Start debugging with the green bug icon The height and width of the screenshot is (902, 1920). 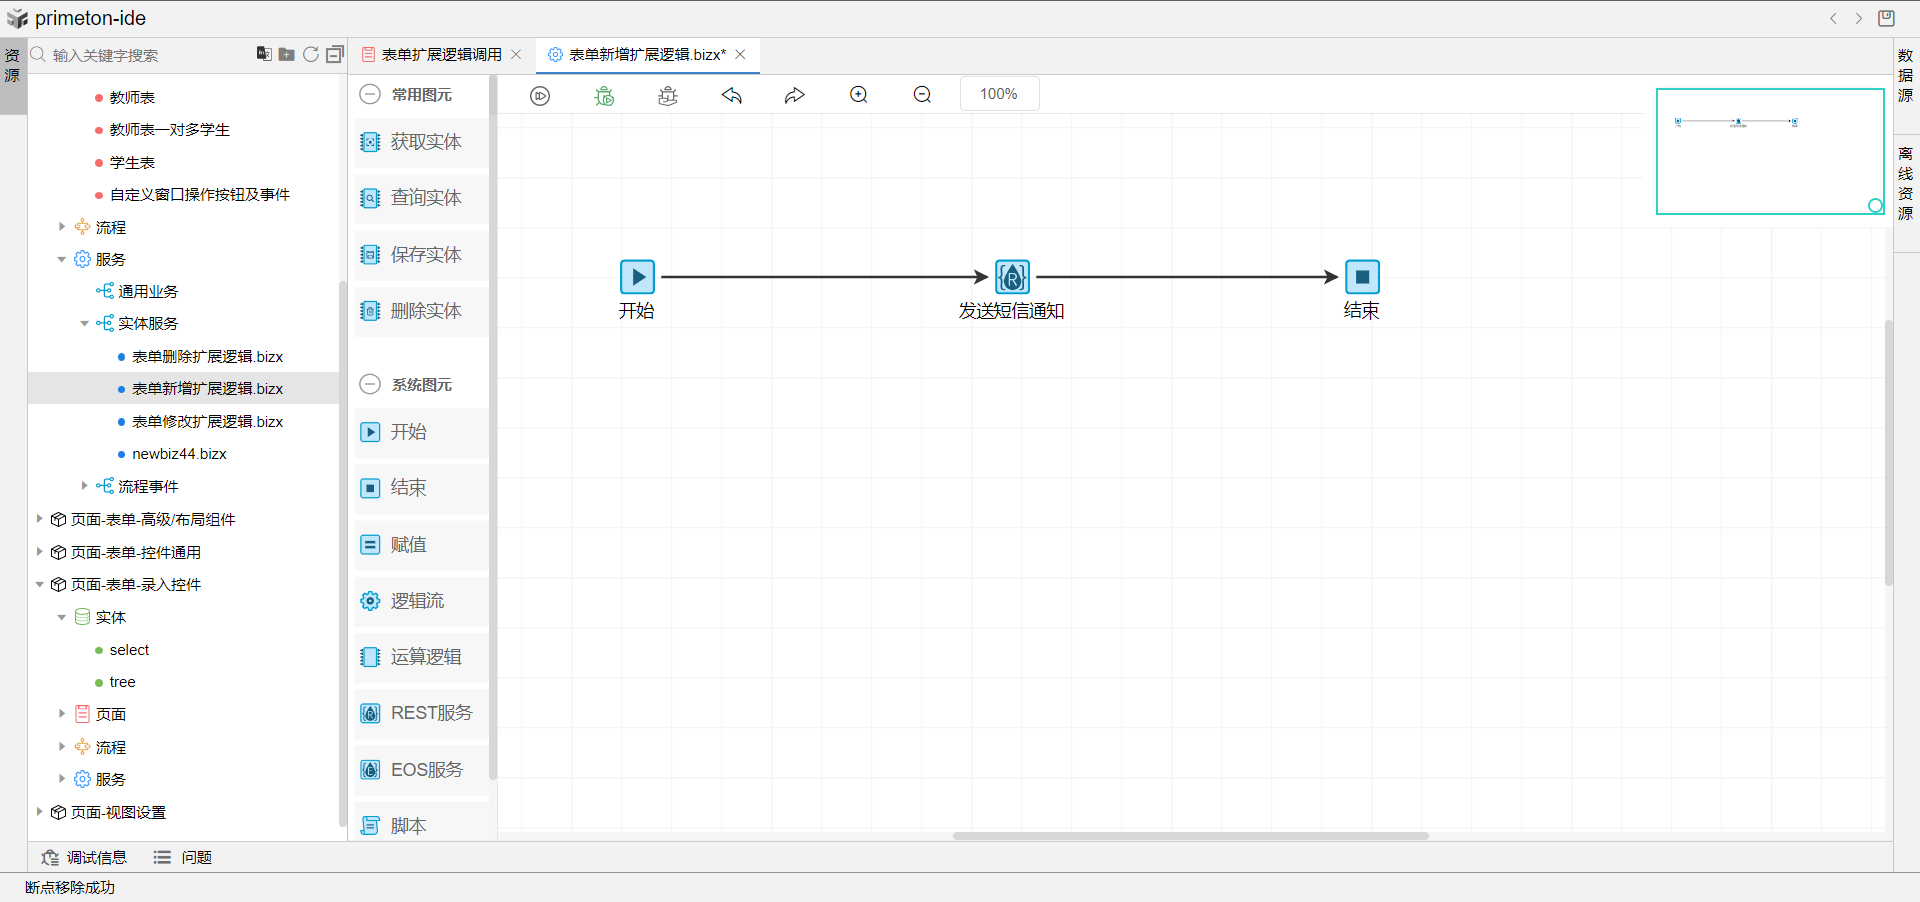pos(604,95)
